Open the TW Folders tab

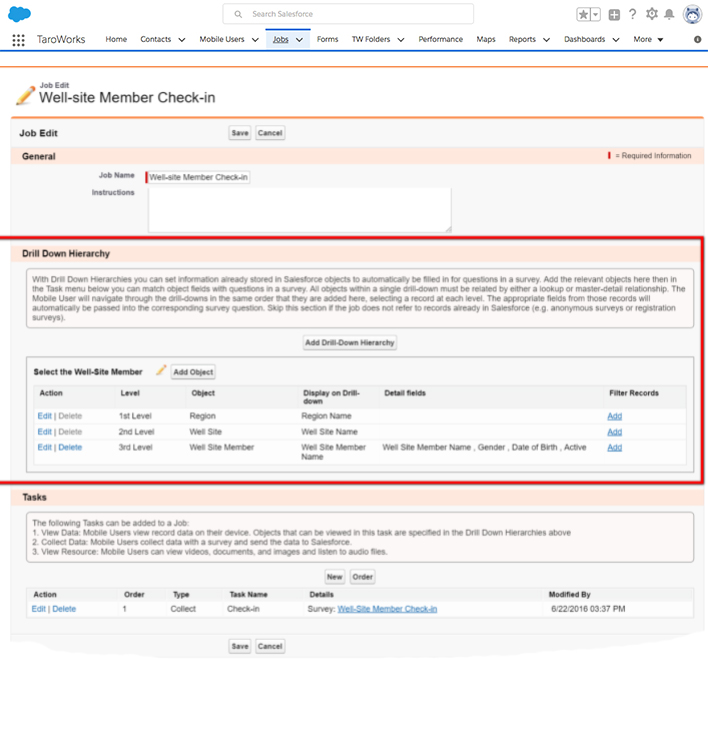click(371, 39)
